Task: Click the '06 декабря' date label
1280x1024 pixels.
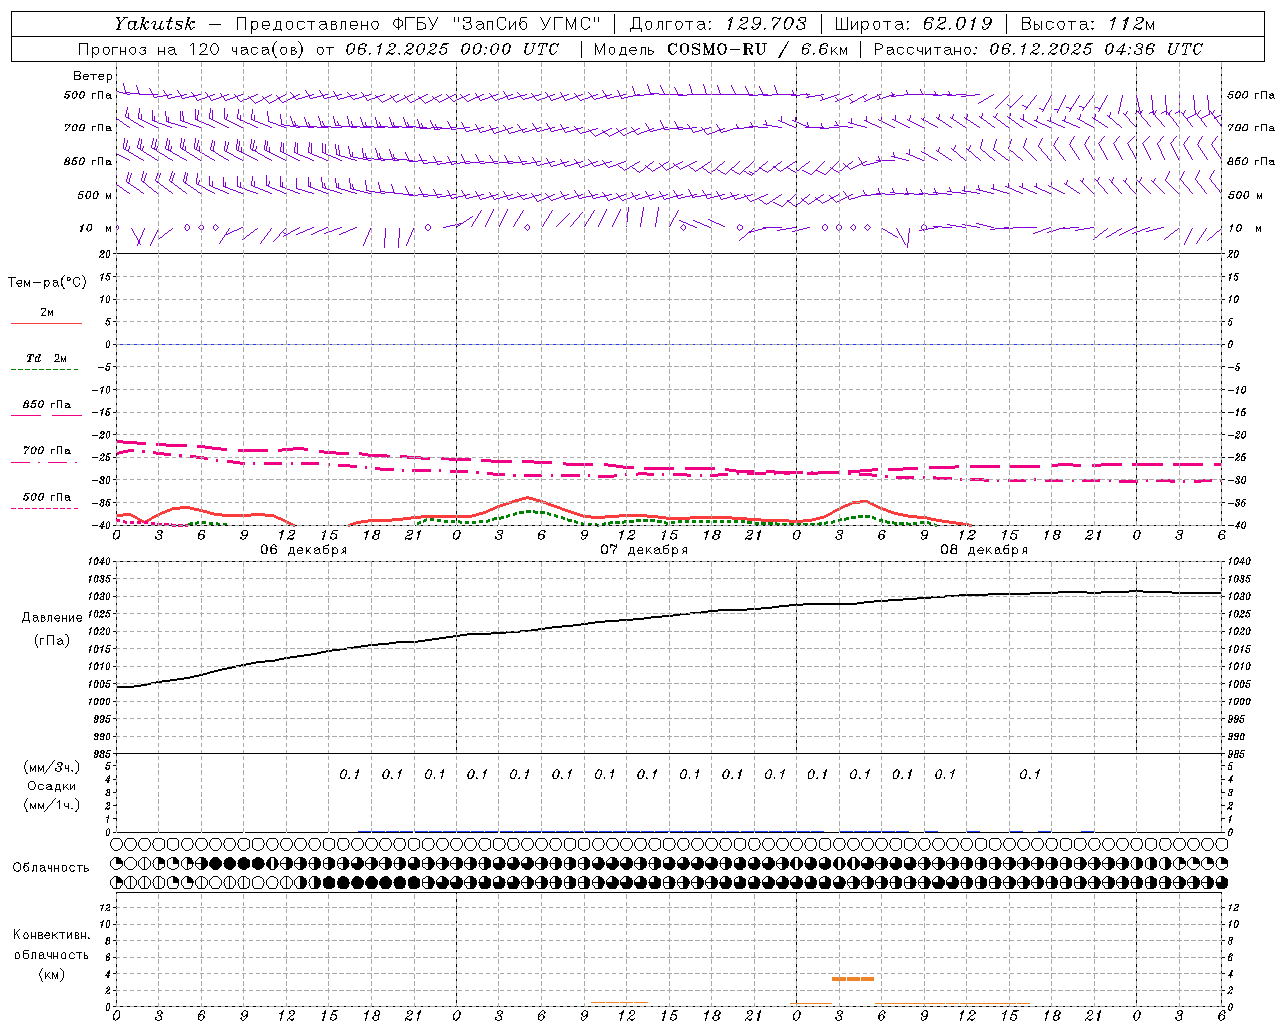Action: tap(304, 550)
